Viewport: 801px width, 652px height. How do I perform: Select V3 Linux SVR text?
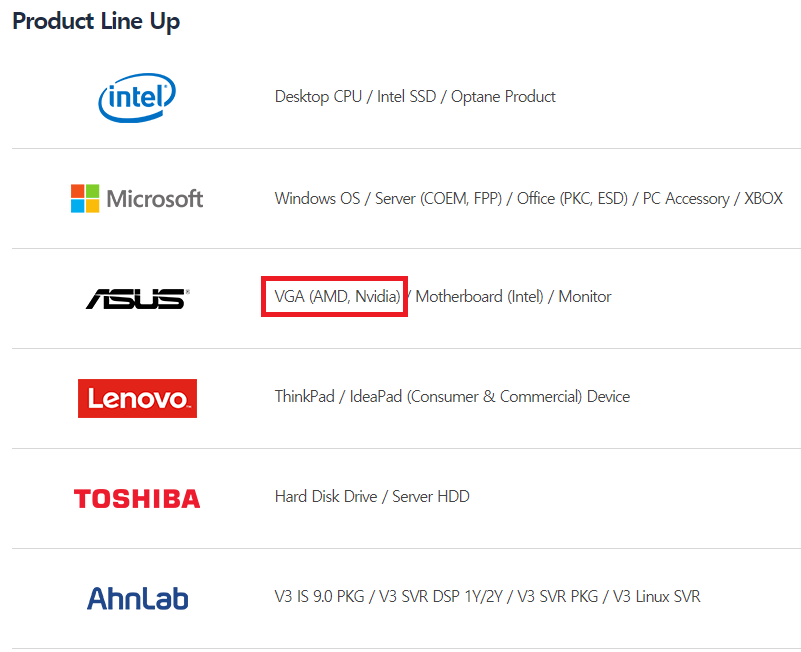pos(657,597)
